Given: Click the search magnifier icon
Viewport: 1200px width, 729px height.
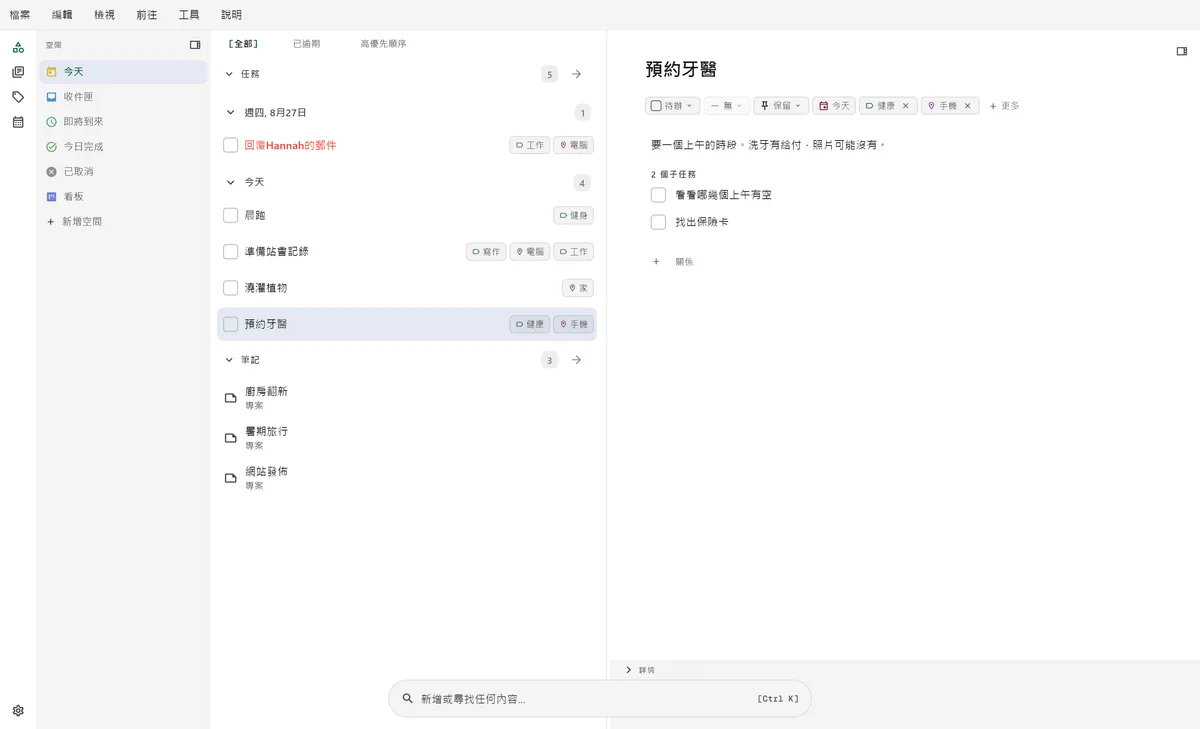Looking at the screenshot, I should [407, 699].
